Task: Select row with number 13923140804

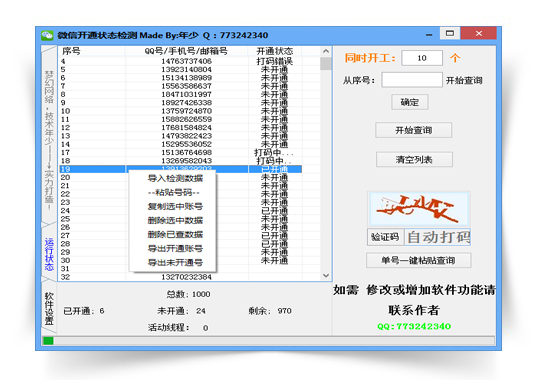Action: tap(180, 69)
